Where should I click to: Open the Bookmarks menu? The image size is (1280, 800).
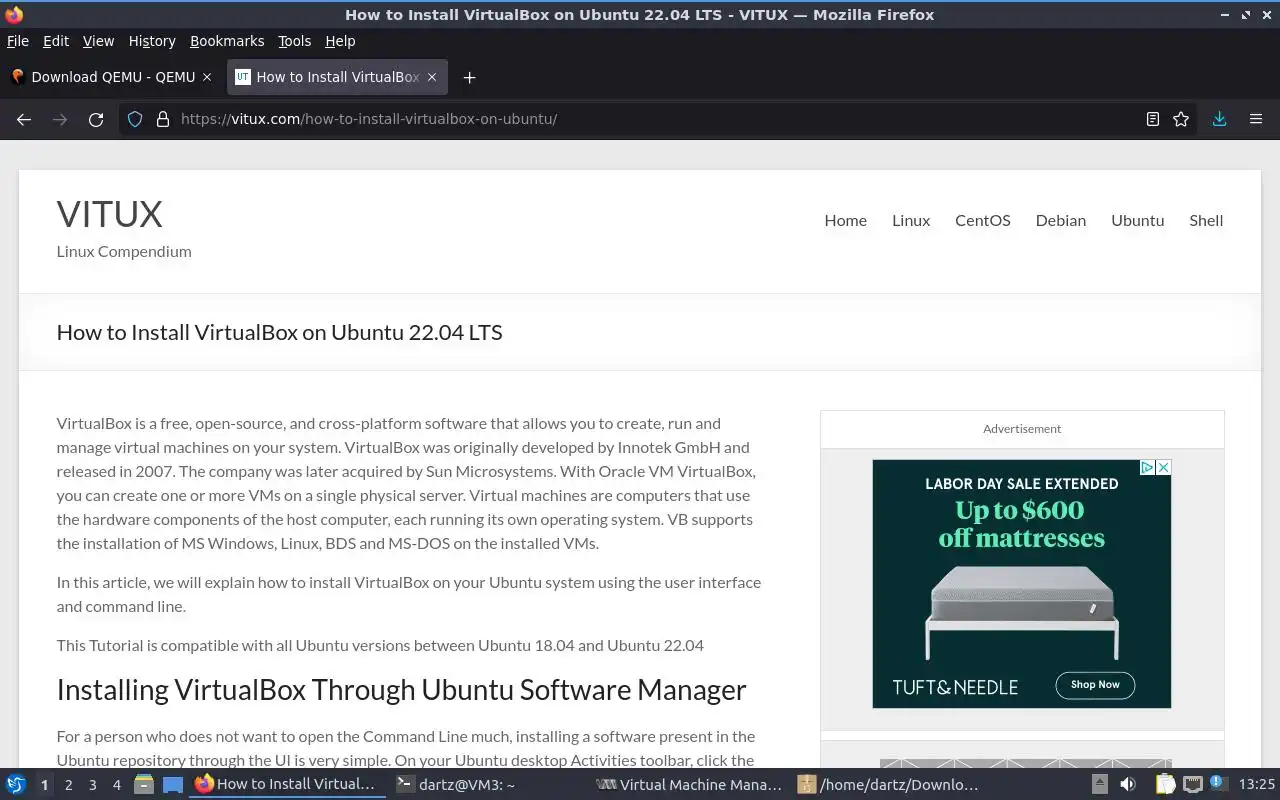[227, 41]
